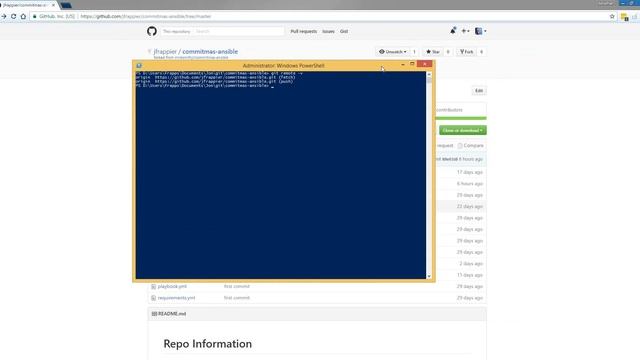Open the notifications bell icon
This screenshot has width=640, height=360.
click(453, 31)
